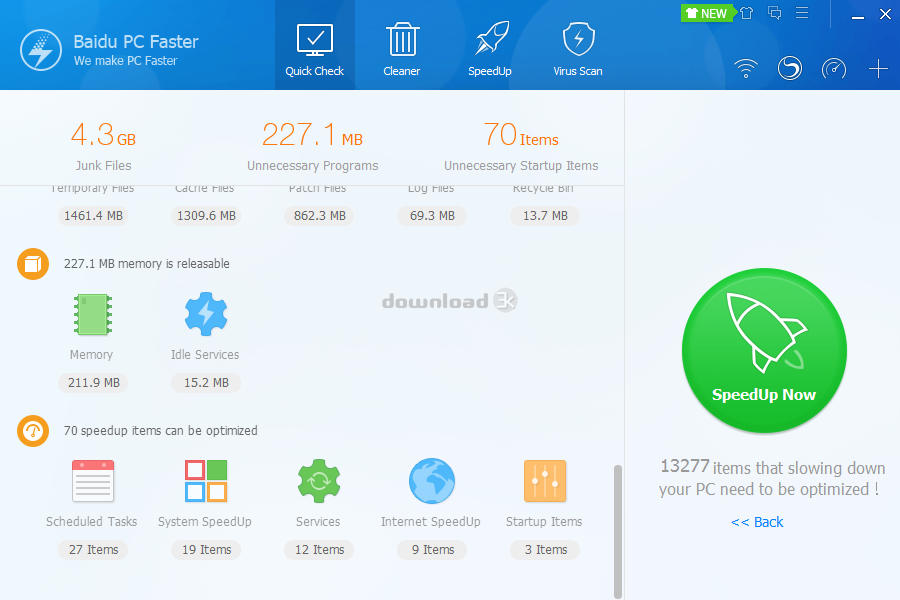900x600 pixels.
Task: Click the 9 Items internet speedup badge
Action: pos(432,550)
